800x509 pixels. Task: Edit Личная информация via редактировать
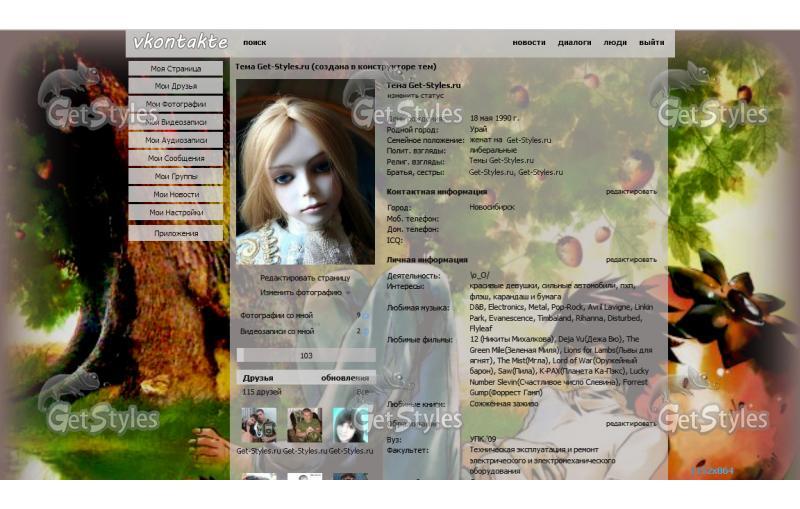[631, 260]
